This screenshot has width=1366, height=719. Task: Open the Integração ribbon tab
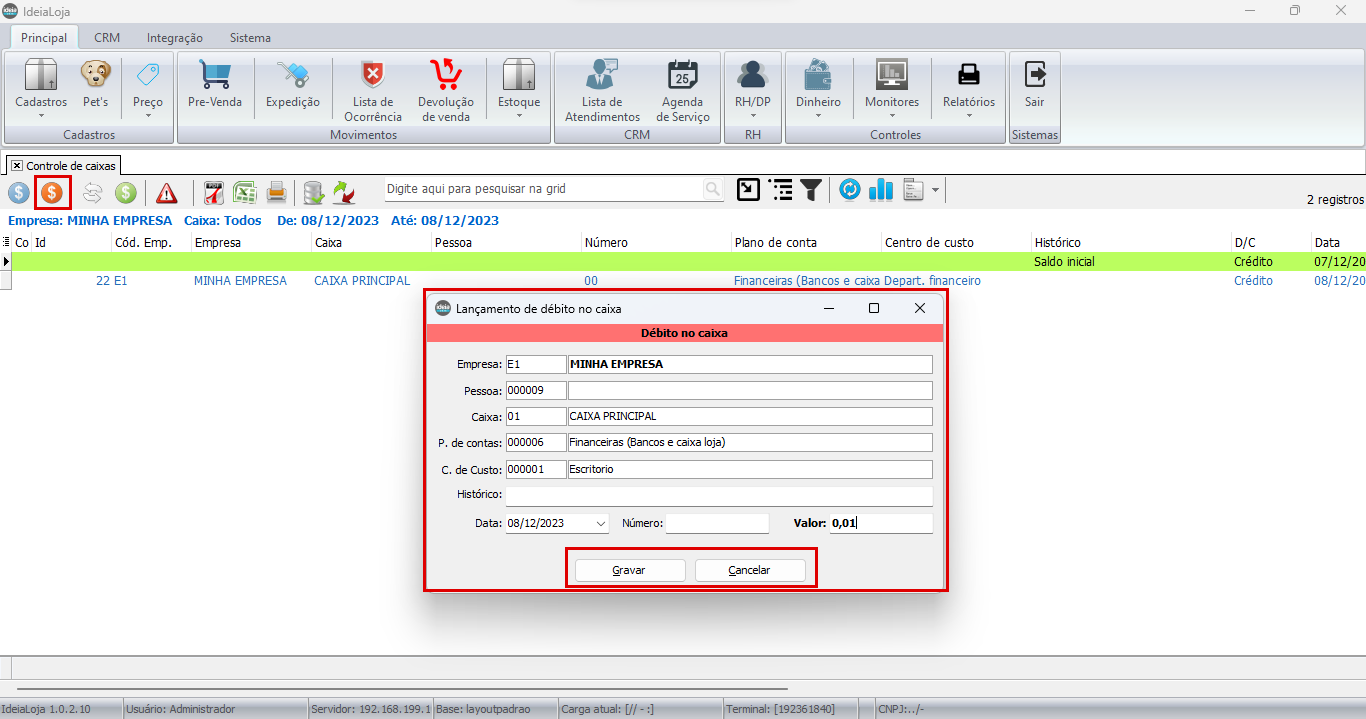pyautogui.click(x=175, y=38)
